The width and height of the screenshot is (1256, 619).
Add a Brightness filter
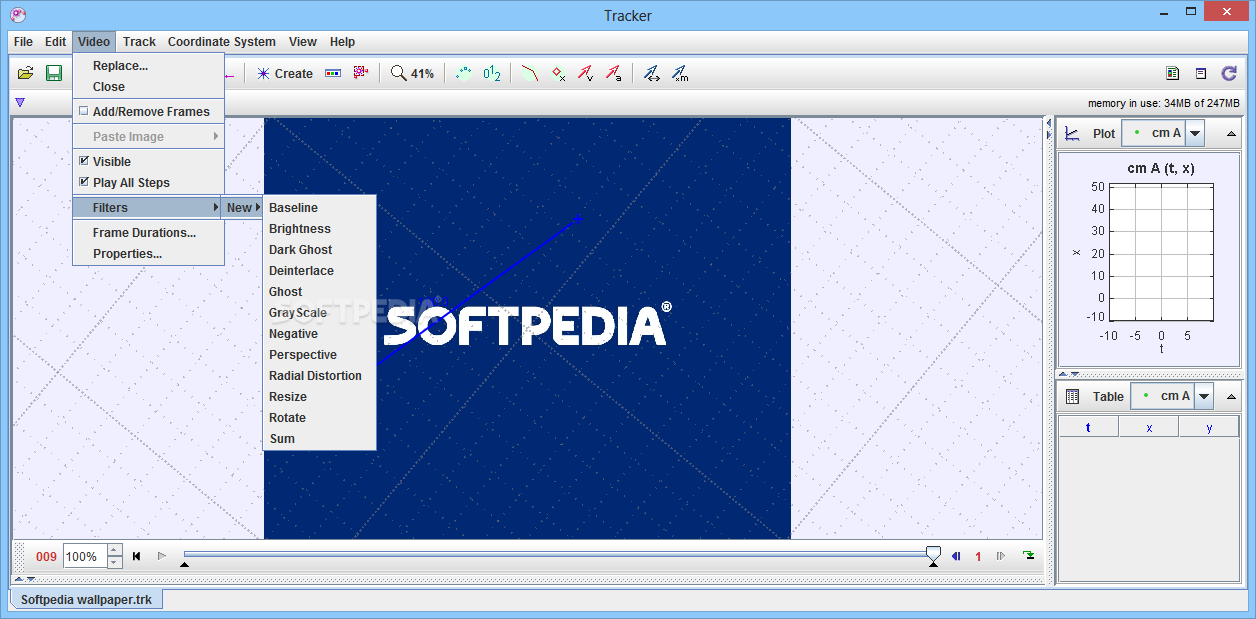tap(319, 228)
